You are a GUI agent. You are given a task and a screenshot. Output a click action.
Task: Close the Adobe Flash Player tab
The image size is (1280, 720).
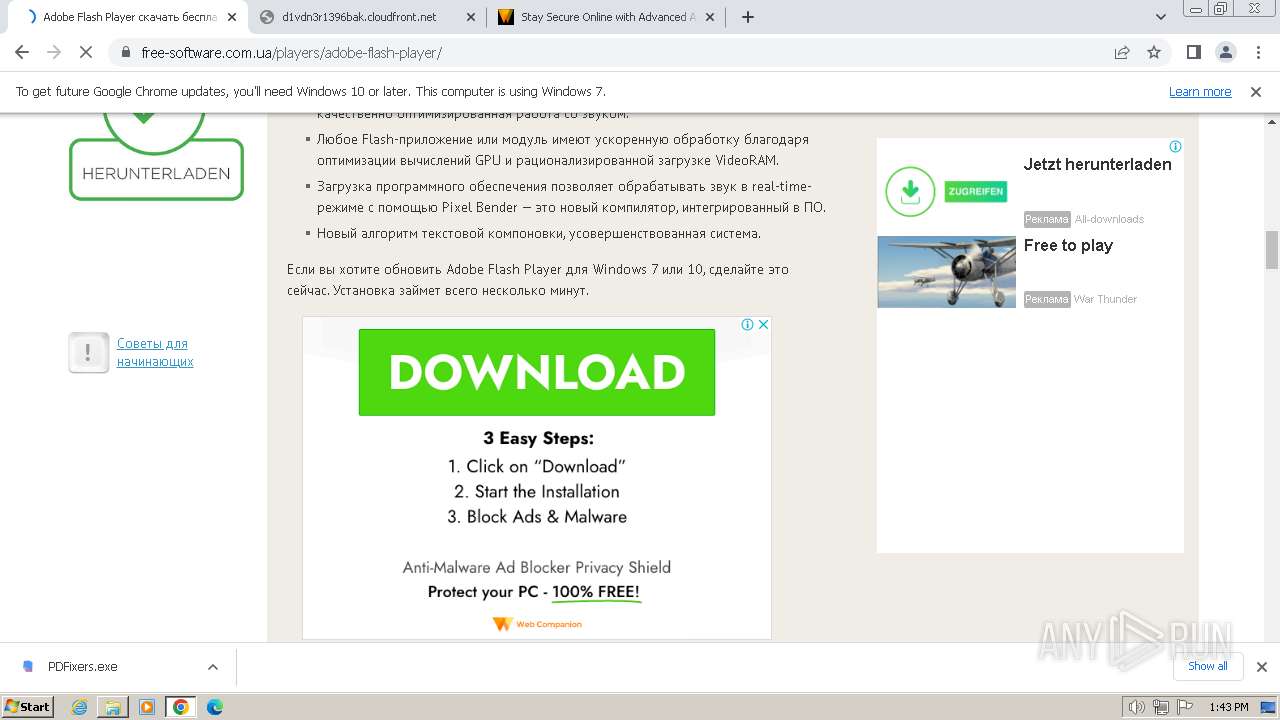point(231,17)
